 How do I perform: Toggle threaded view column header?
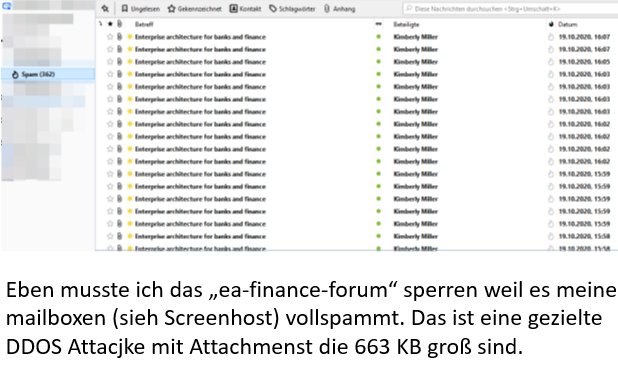101,24
